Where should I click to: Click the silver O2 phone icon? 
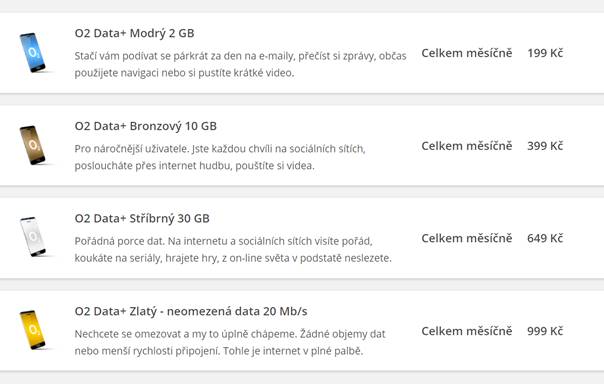tap(33, 236)
